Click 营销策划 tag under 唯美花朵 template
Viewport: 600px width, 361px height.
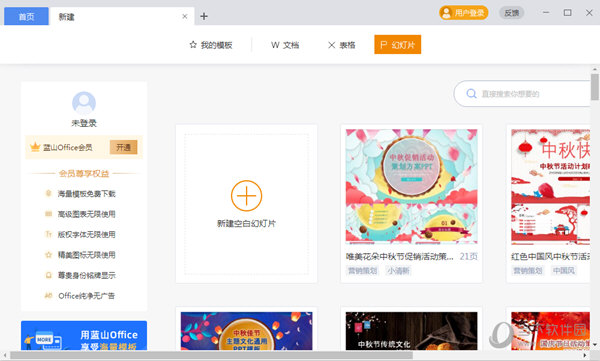pos(362,271)
